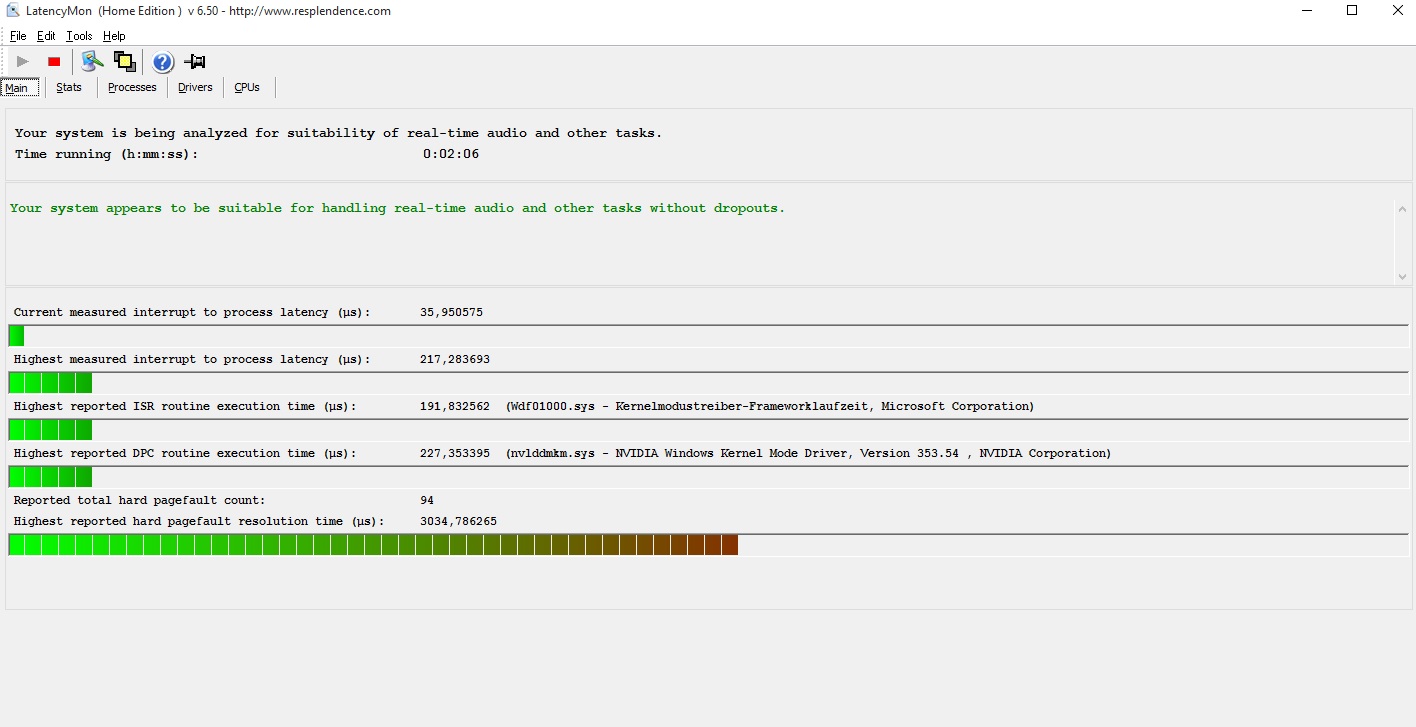This screenshot has width=1416, height=727.
Task: Click 'Your system is being analyzed' text line
Action: (338, 133)
